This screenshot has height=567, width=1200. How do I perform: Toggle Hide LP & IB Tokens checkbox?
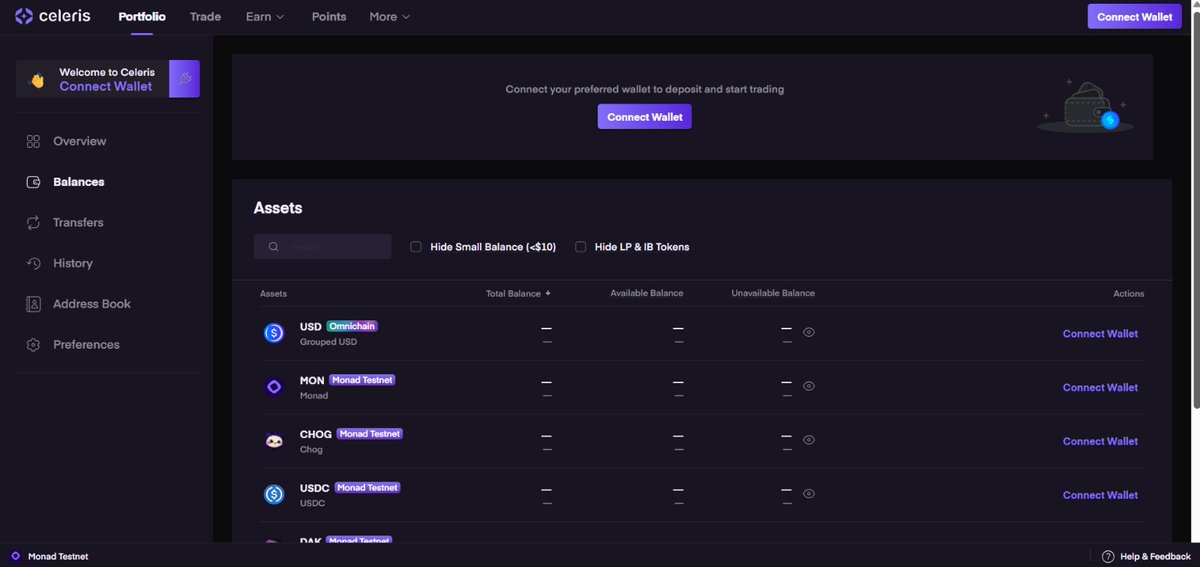580,247
